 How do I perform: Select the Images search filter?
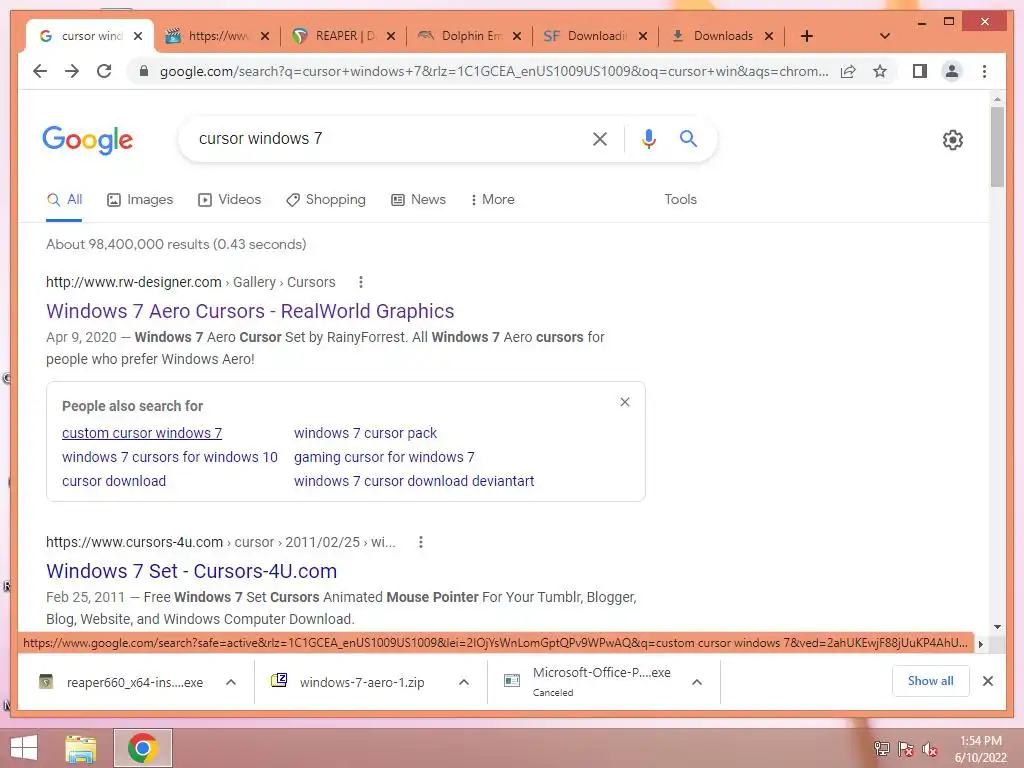click(x=140, y=199)
